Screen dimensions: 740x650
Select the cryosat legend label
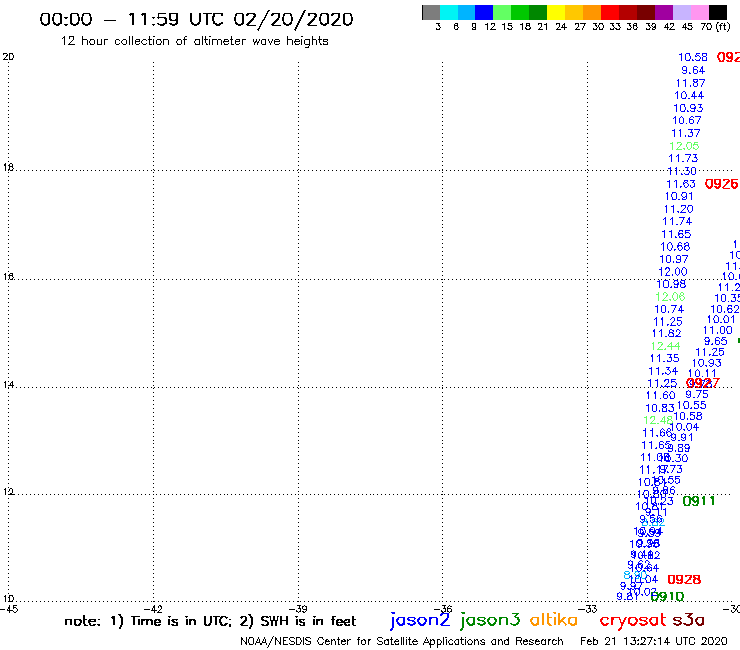(632, 620)
